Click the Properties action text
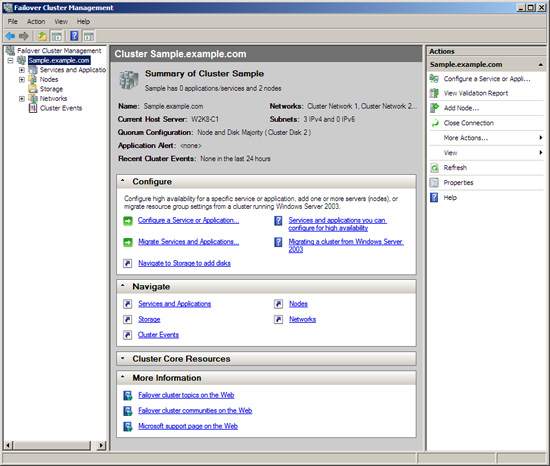This screenshot has height=466, width=550. (x=458, y=183)
